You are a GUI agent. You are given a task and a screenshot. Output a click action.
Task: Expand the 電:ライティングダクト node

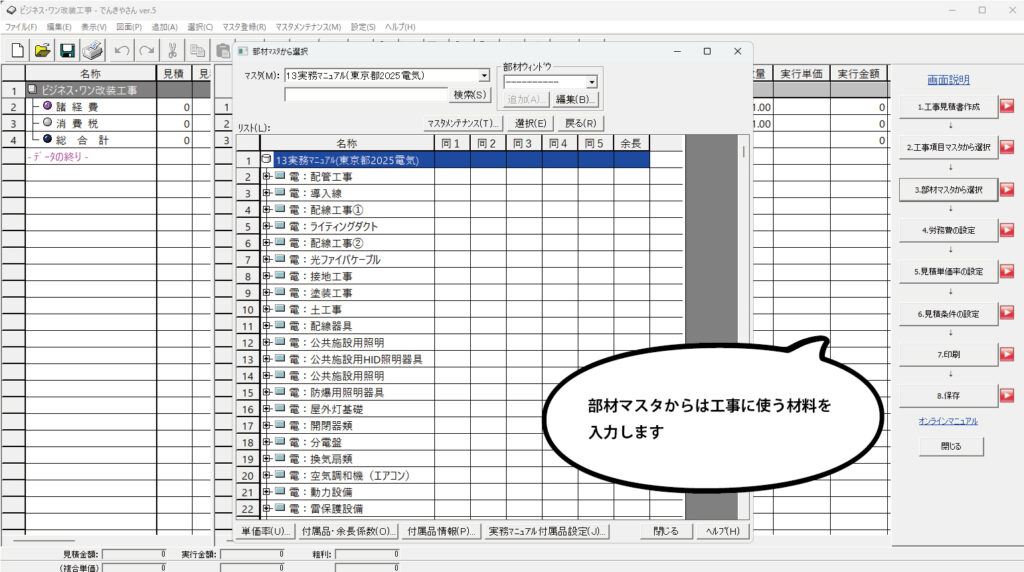pos(266,226)
